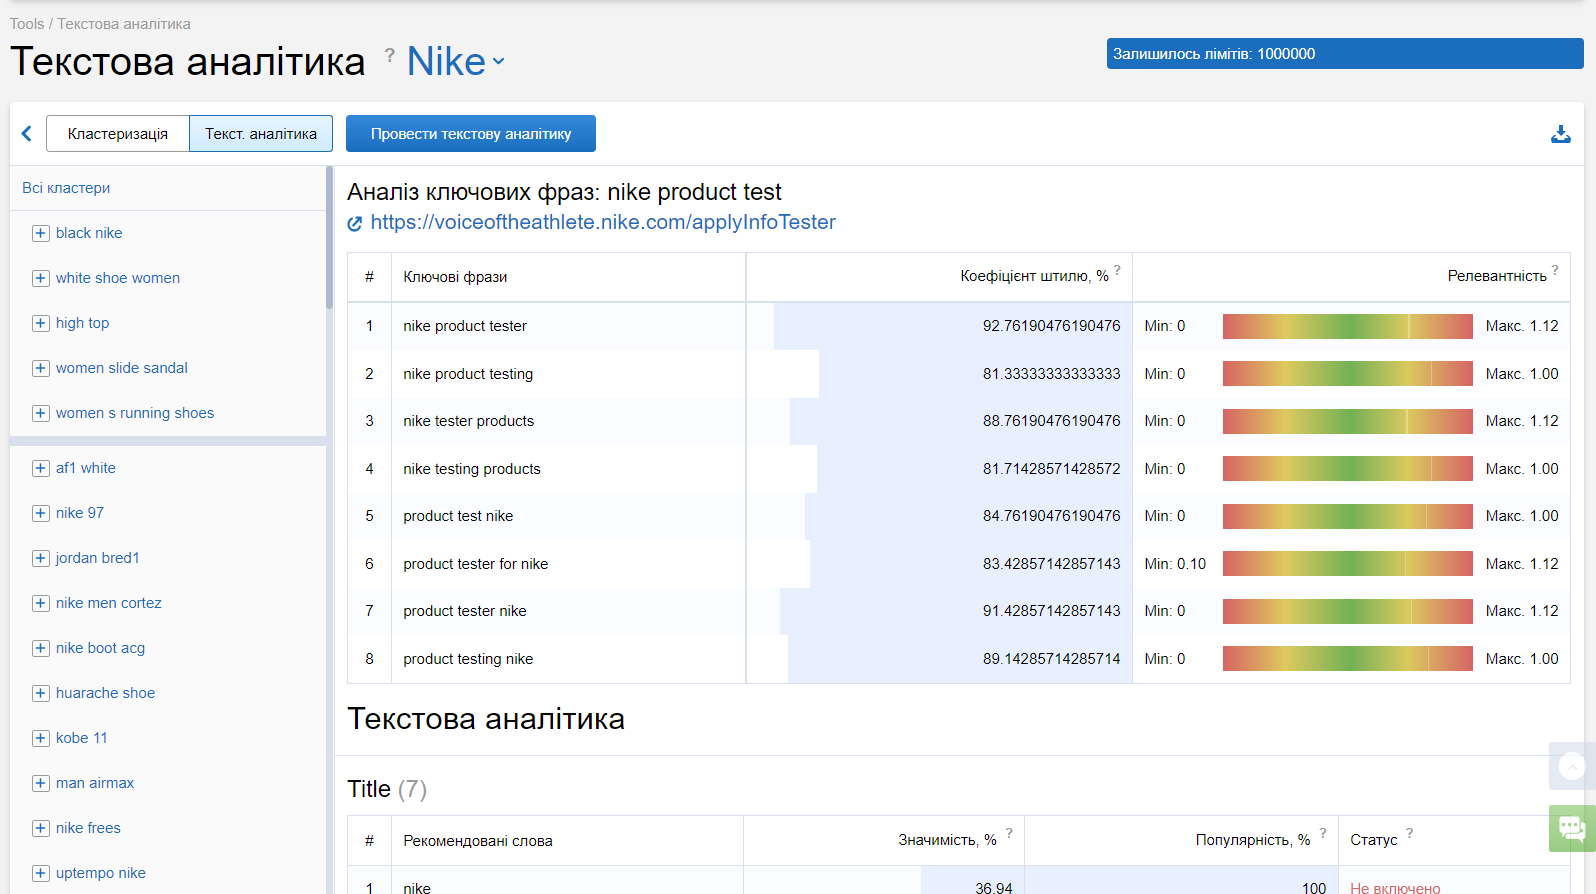Click help question mark beside page title
The height and width of the screenshot is (894, 1596).
[x=389, y=55]
